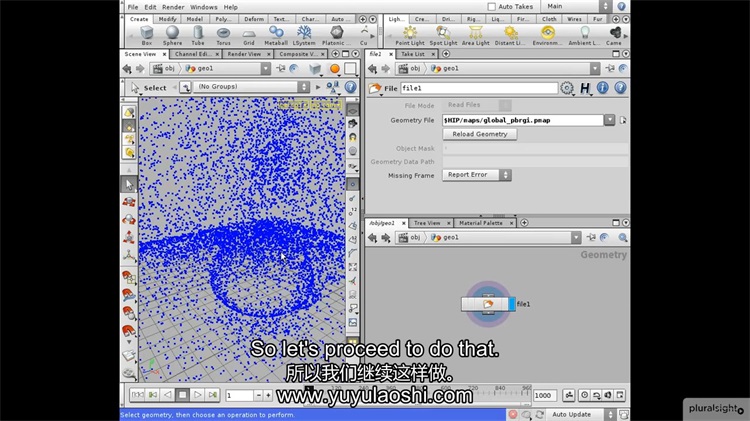Viewport: 750px width, 421px height.
Task: Open the parameter gear menu for file1
Action: [x=567, y=88]
